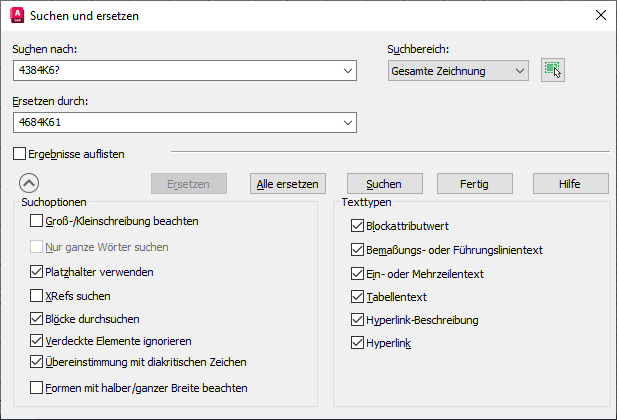The image size is (617, 420).
Task: Disable the Blockattributwert checkbox
Action: (358, 227)
